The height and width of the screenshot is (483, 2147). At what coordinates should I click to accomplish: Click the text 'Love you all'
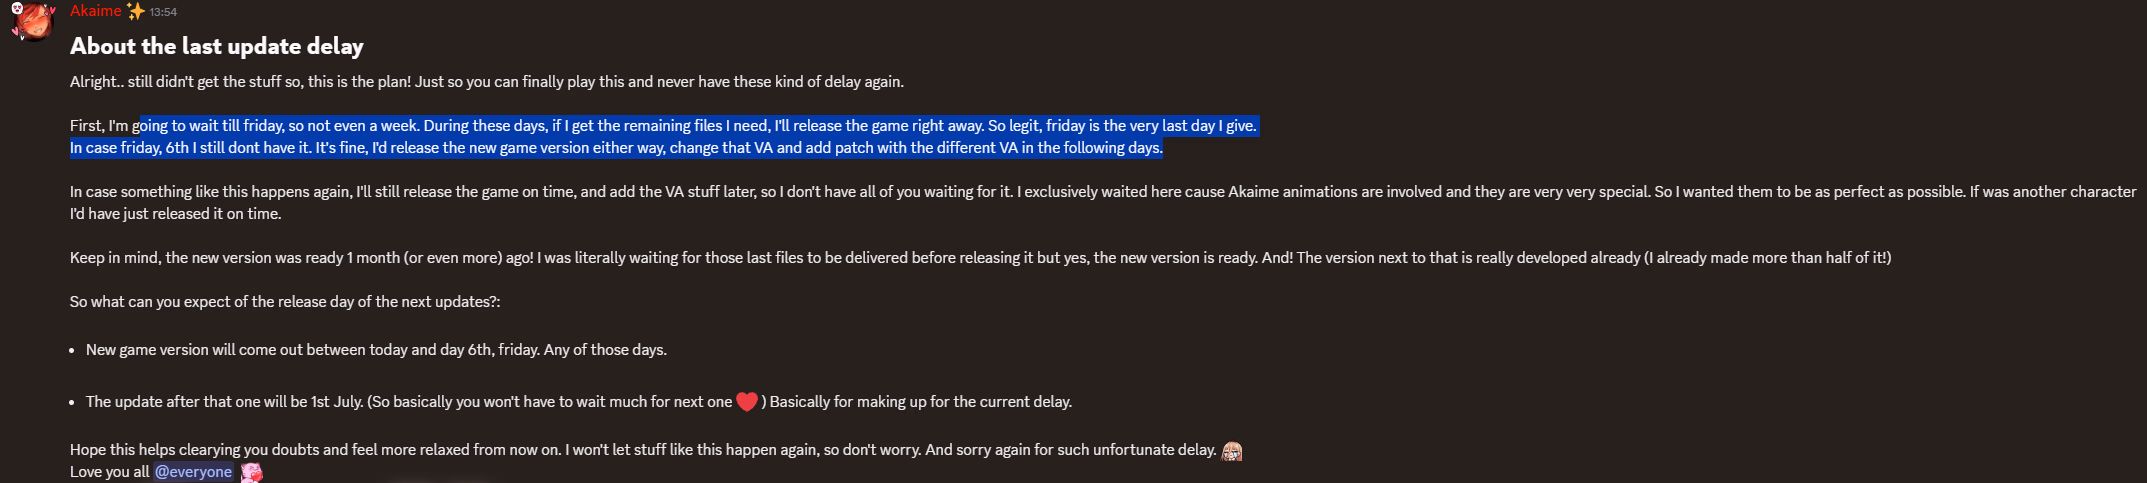point(109,472)
